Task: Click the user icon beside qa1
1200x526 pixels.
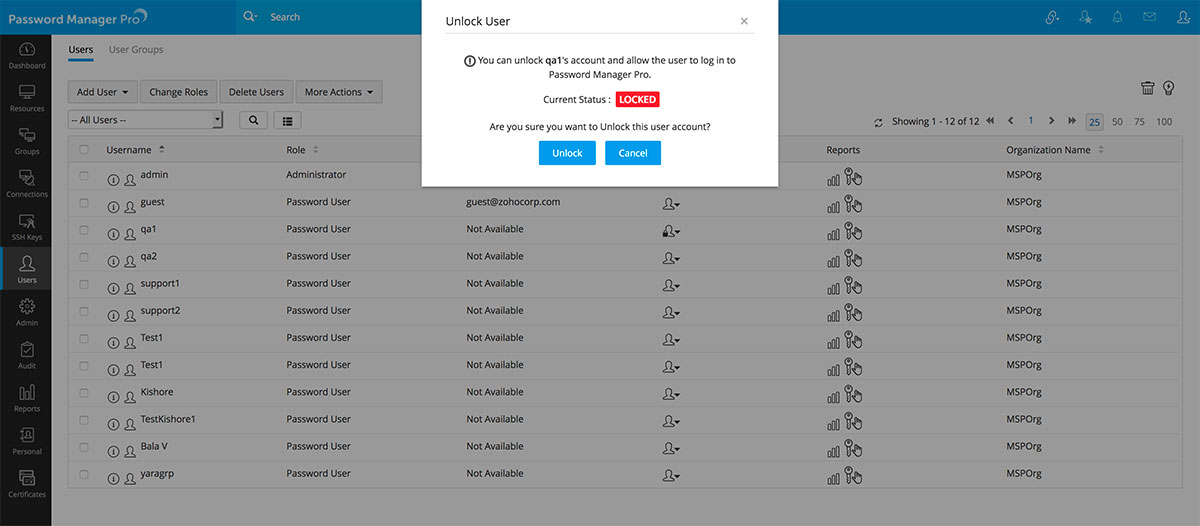Action: click(130, 234)
